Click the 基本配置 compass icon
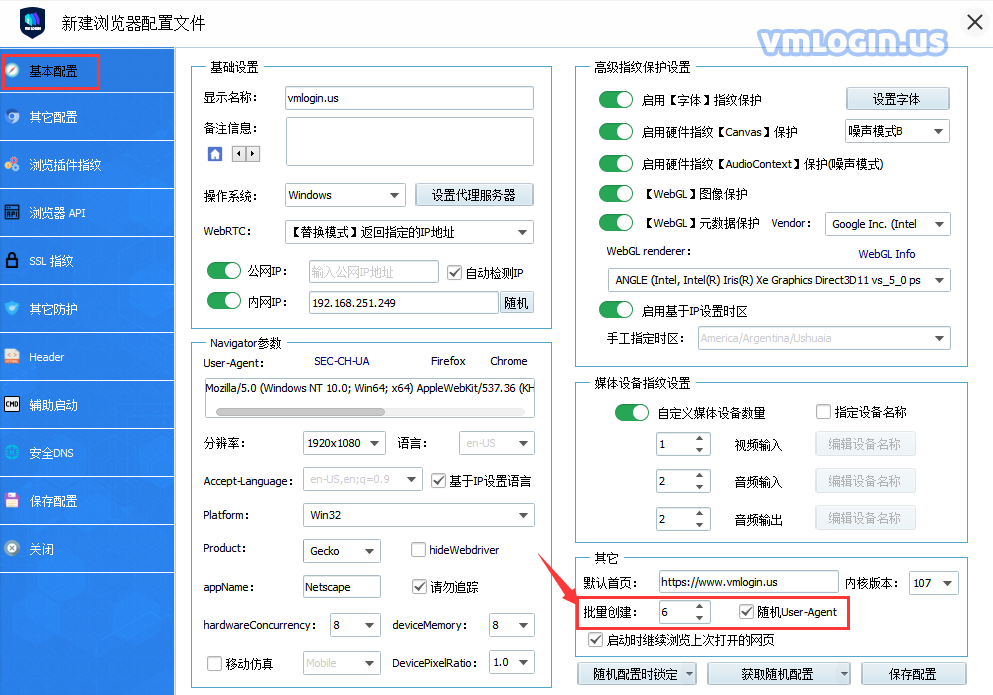This screenshot has height=695, width=993. pyautogui.click(x=12, y=70)
